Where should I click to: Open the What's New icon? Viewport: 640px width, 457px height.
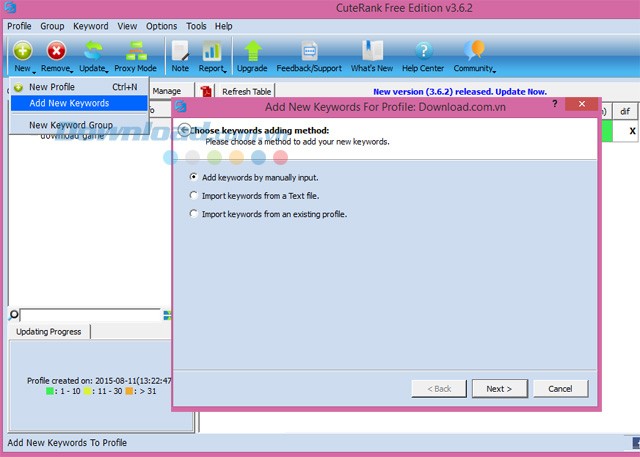[x=371, y=49]
